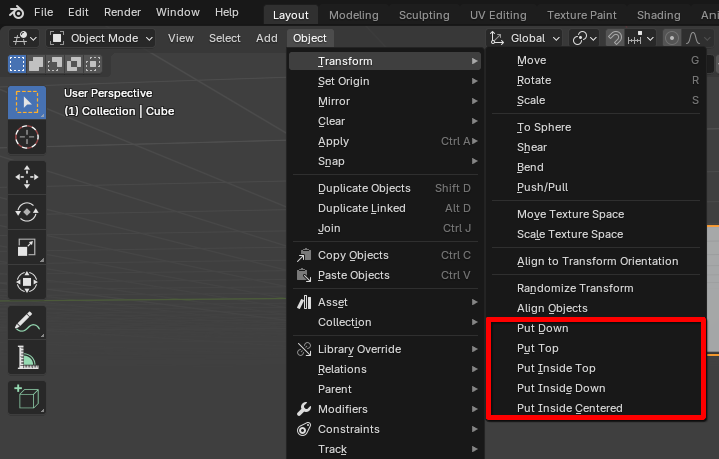Set selection mode to Subtract
Image resolution: width=719 pixels, height=459 pixels.
[x=55, y=64]
